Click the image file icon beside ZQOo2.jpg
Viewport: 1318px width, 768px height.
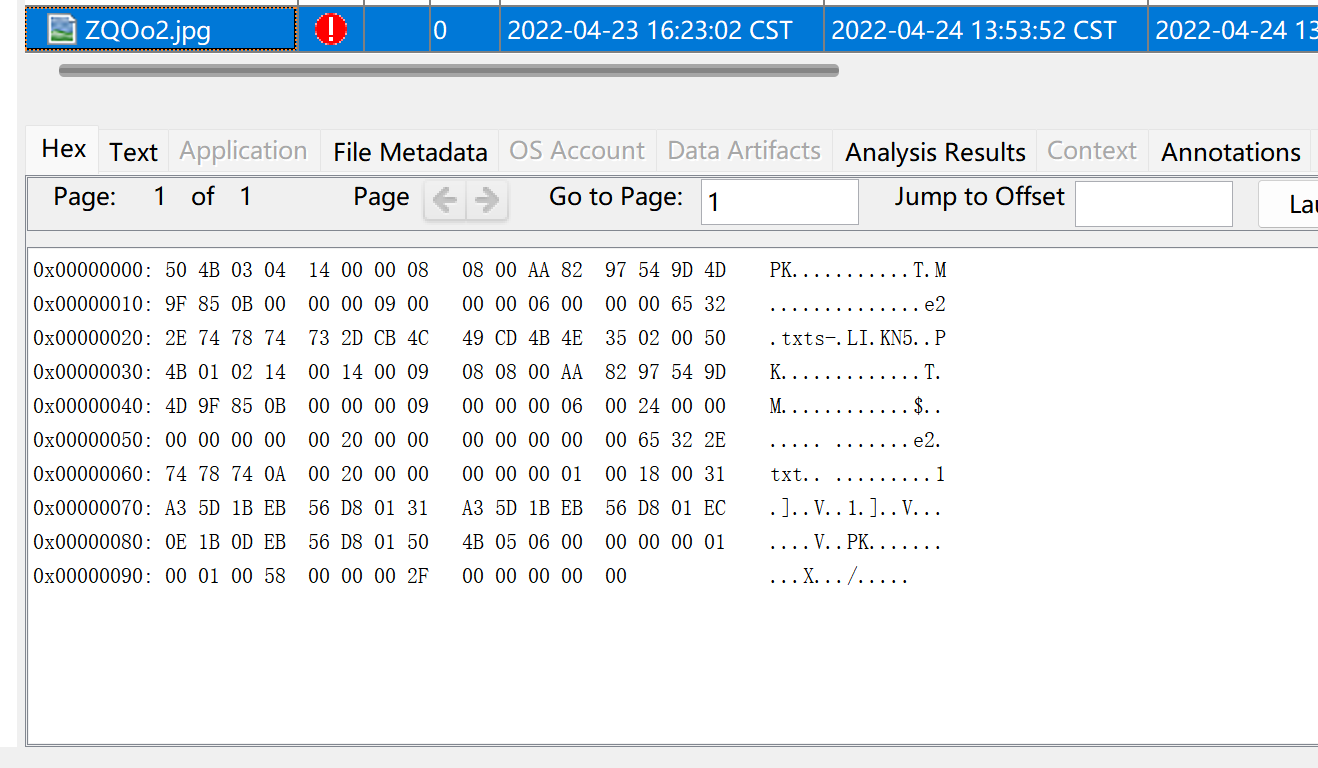point(62,30)
